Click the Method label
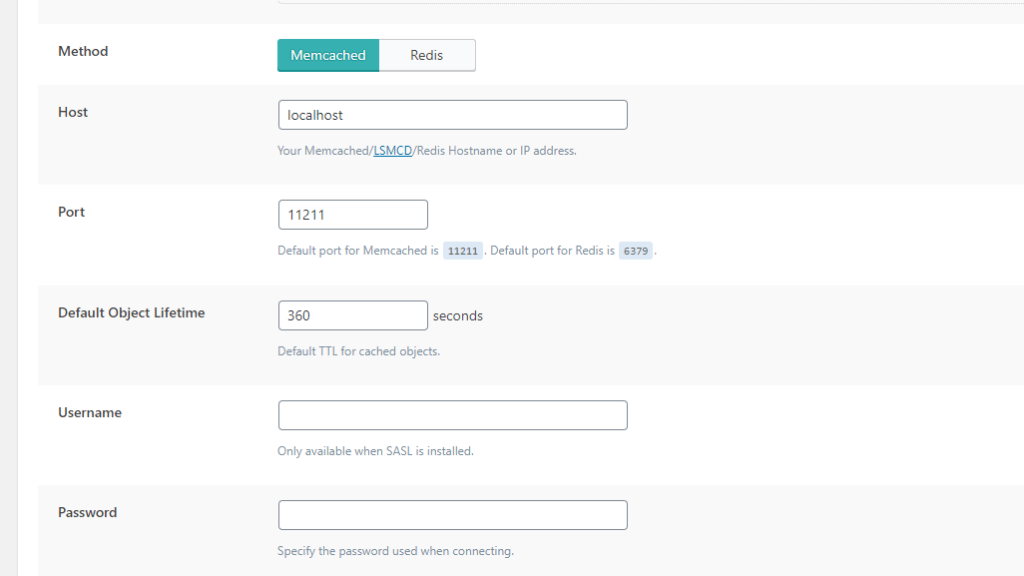1024x576 pixels. (83, 51)
